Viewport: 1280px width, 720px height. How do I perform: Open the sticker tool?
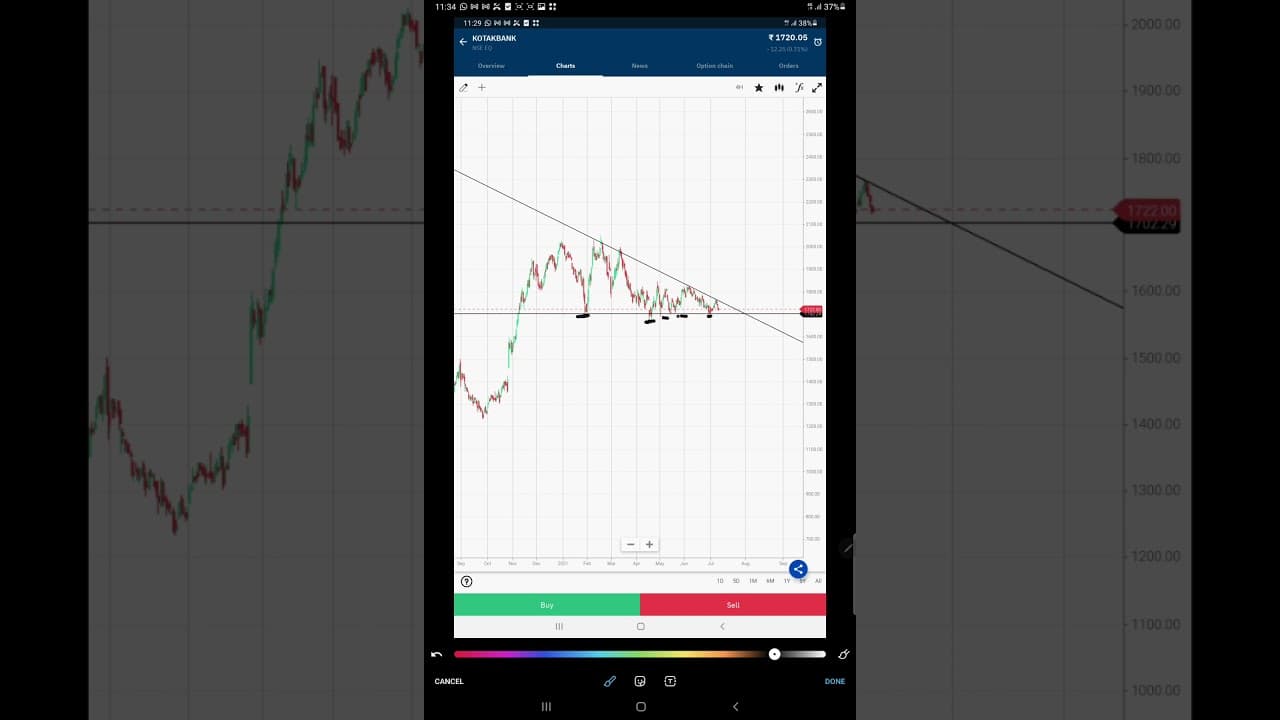click(640, 681)
